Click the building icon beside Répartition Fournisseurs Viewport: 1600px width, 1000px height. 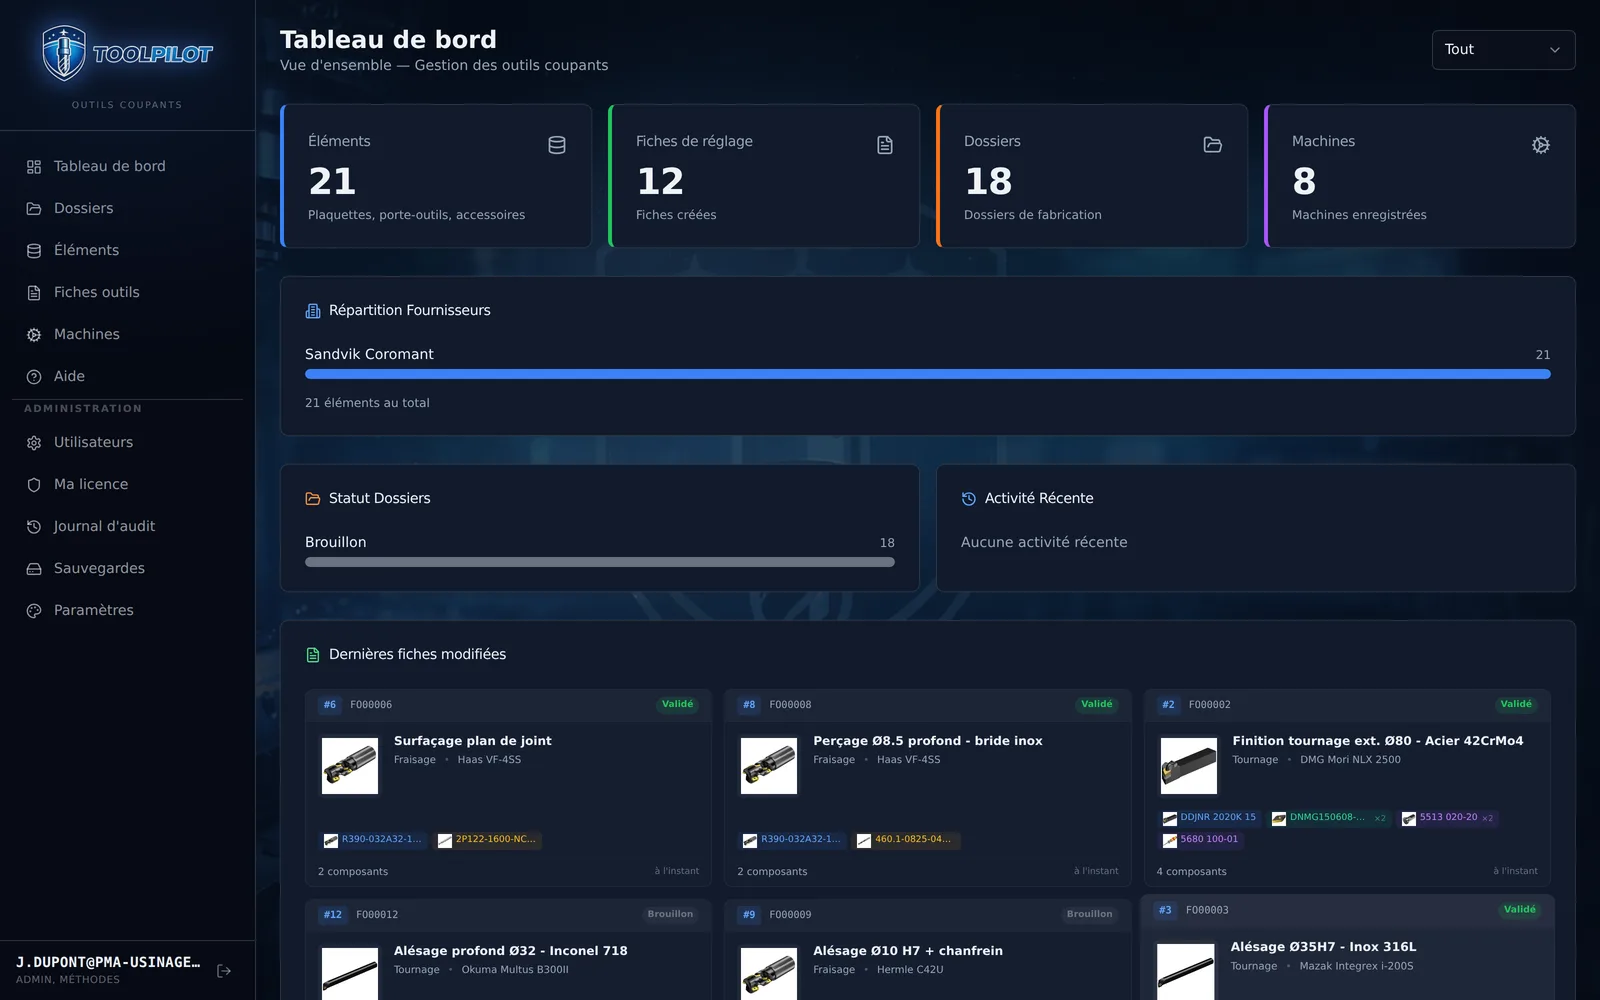pos(313,311)
